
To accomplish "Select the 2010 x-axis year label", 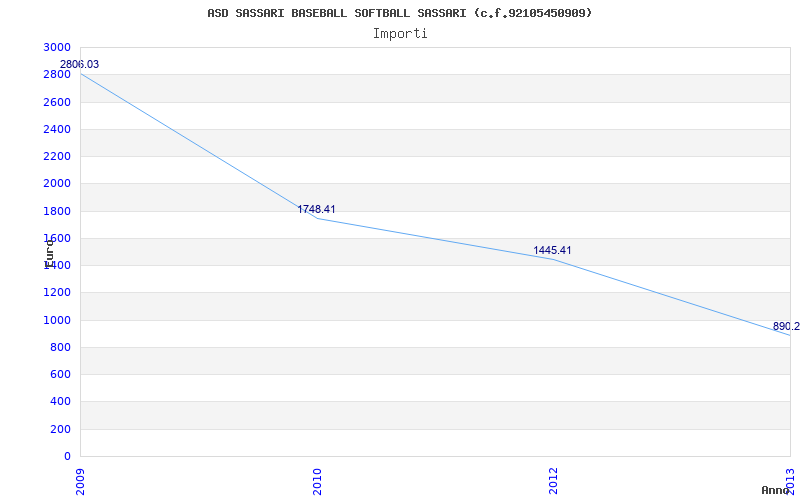I will pyautogui.click(x=317, y=481).
